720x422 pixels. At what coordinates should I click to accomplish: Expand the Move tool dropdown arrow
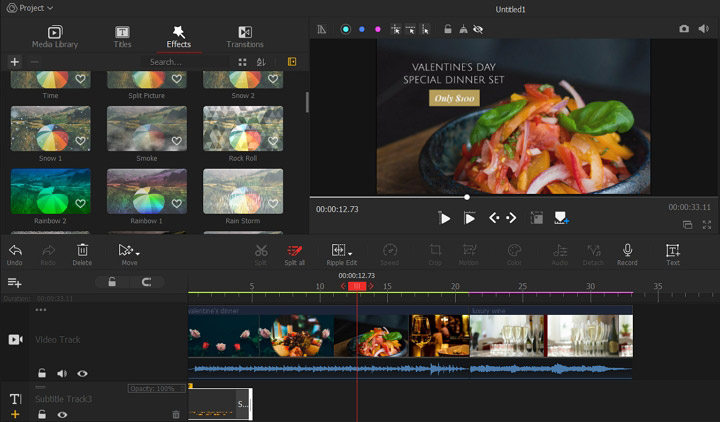(138, 252)
